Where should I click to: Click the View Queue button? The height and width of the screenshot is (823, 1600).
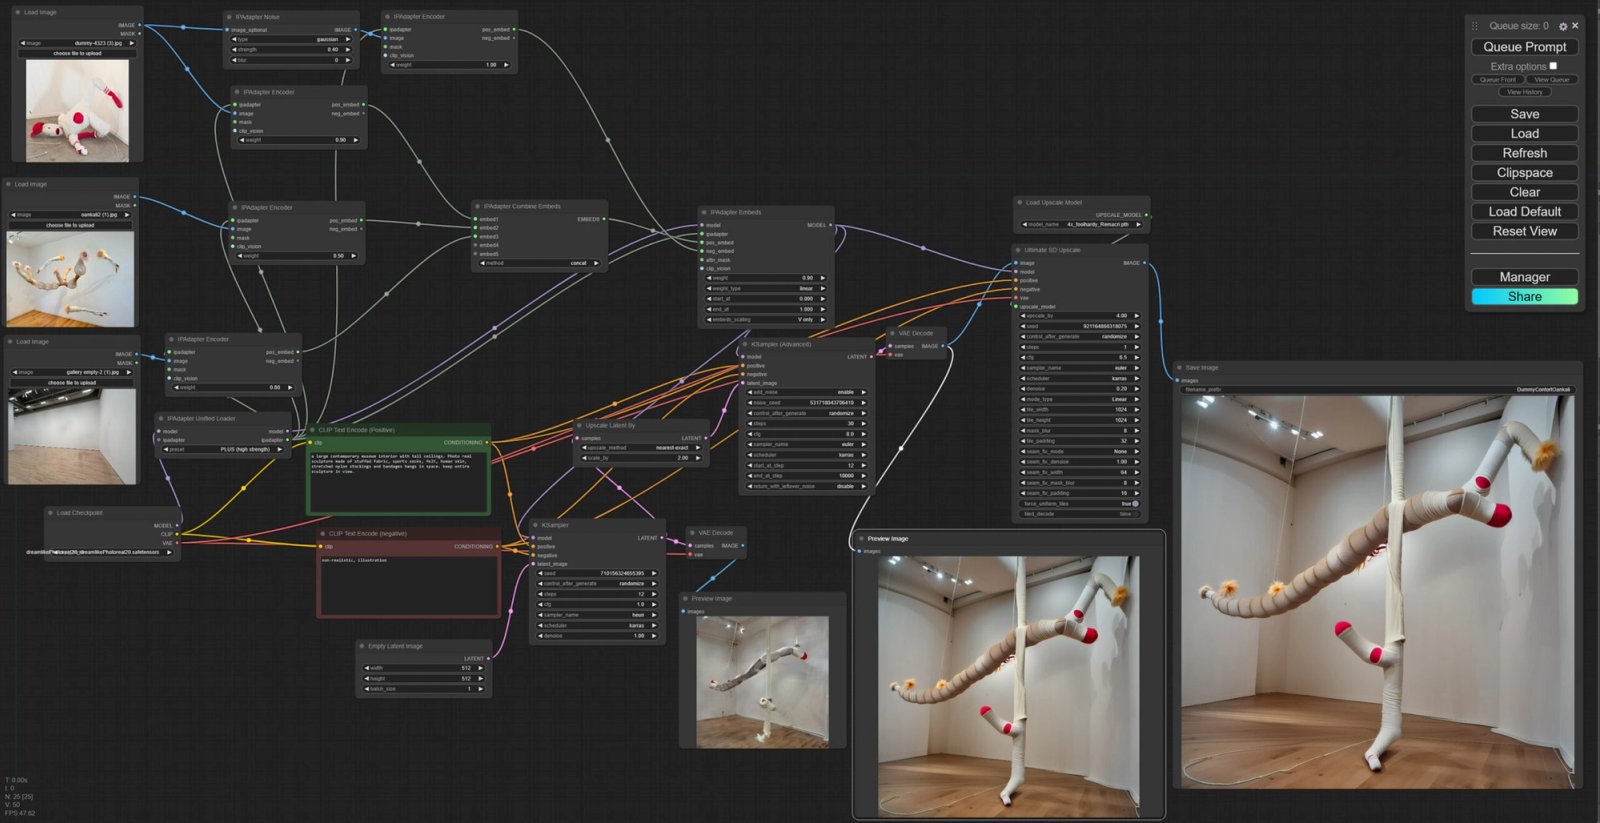(1552, 79)
